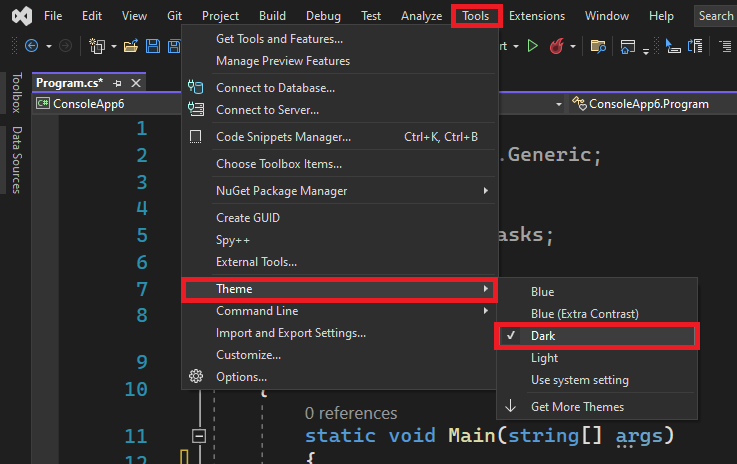This screenshot has height=464, width=737.
Task: Open the Toolbox side panel tab
Action: tap(16, 93)
